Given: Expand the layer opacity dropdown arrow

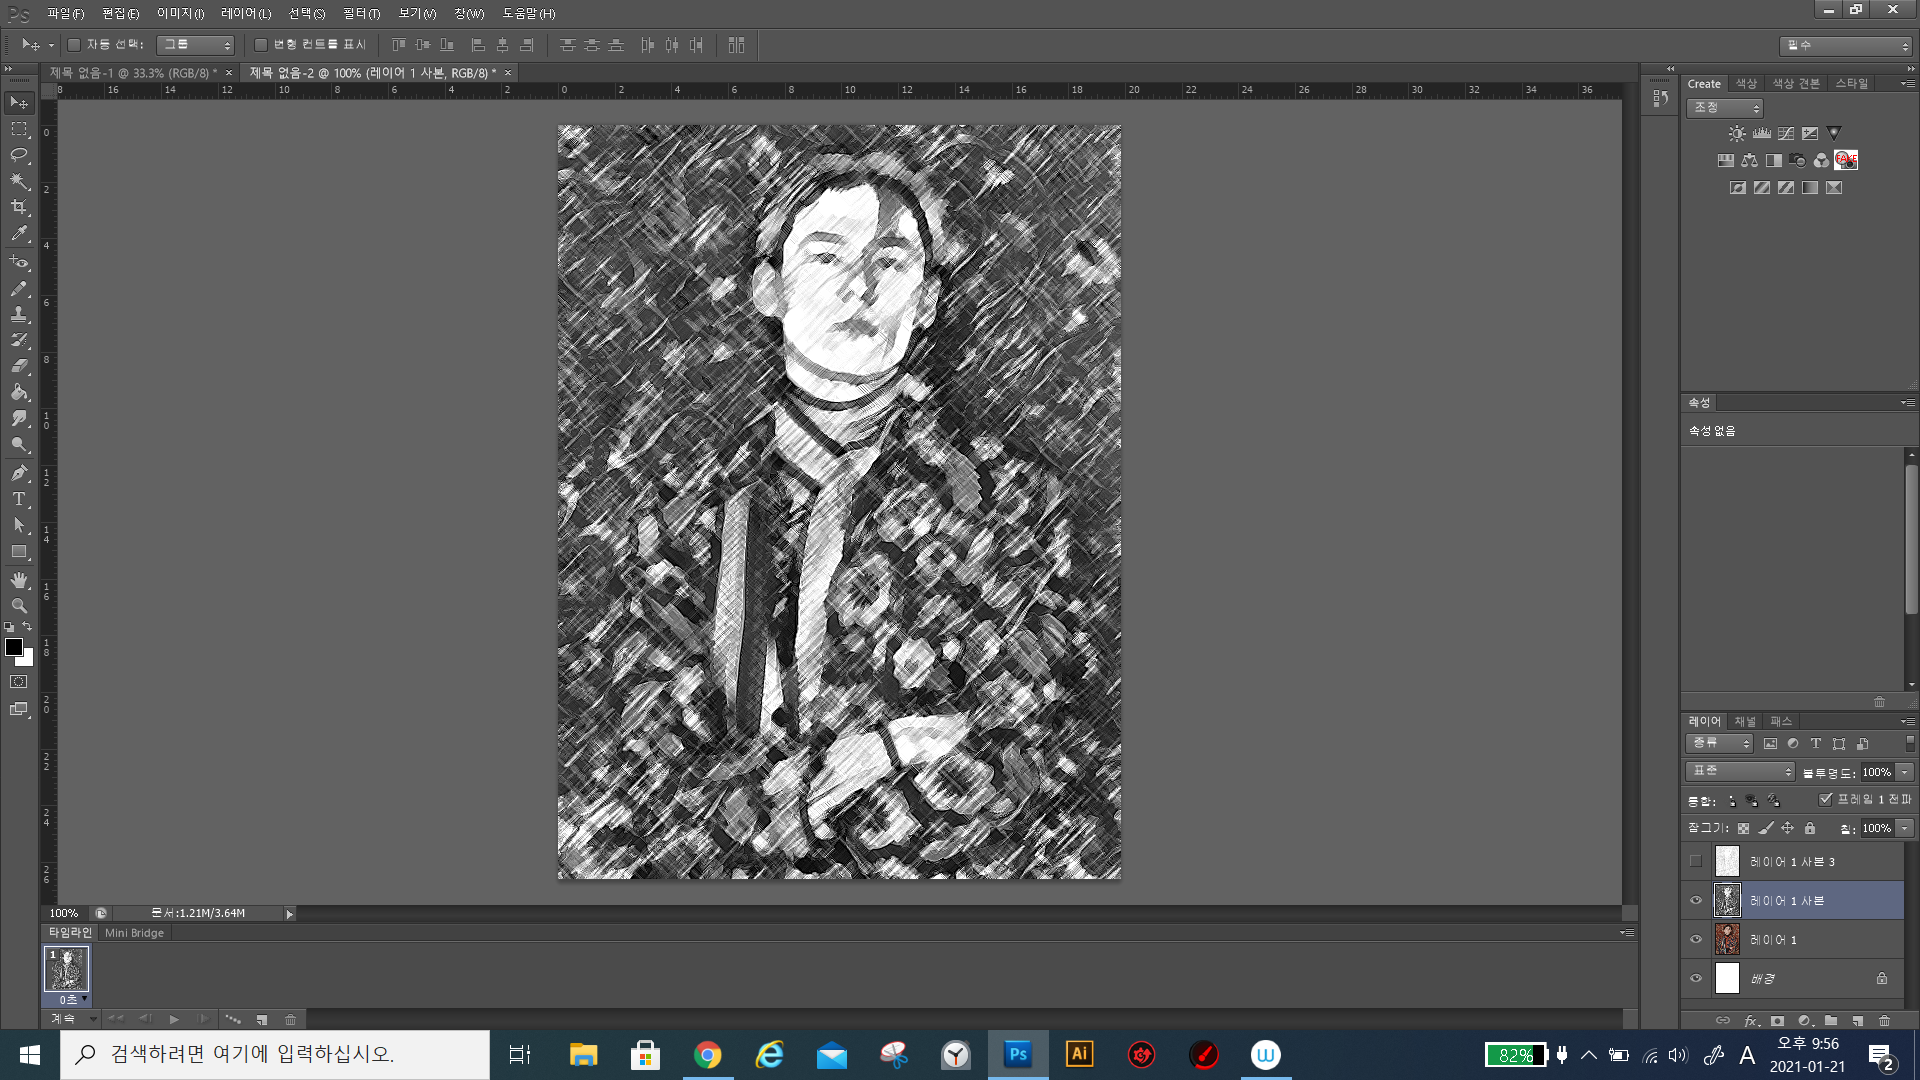Looking at the screenshot, I should point(1905,772).
